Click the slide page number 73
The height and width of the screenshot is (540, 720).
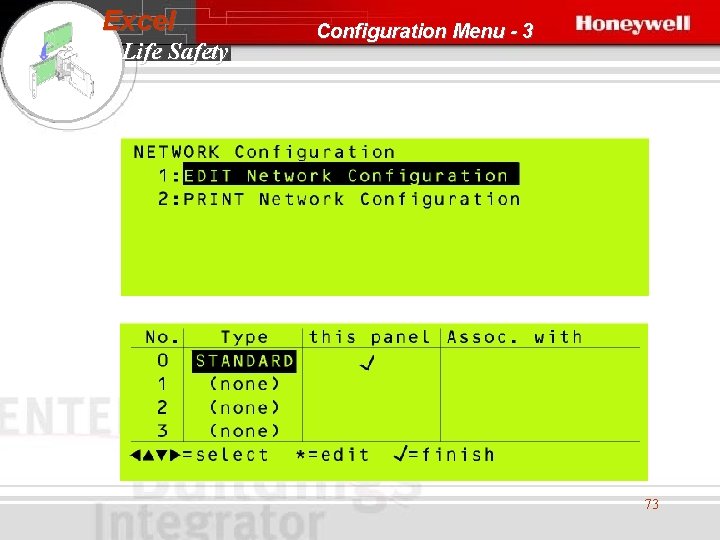click(x=652, y=504)
